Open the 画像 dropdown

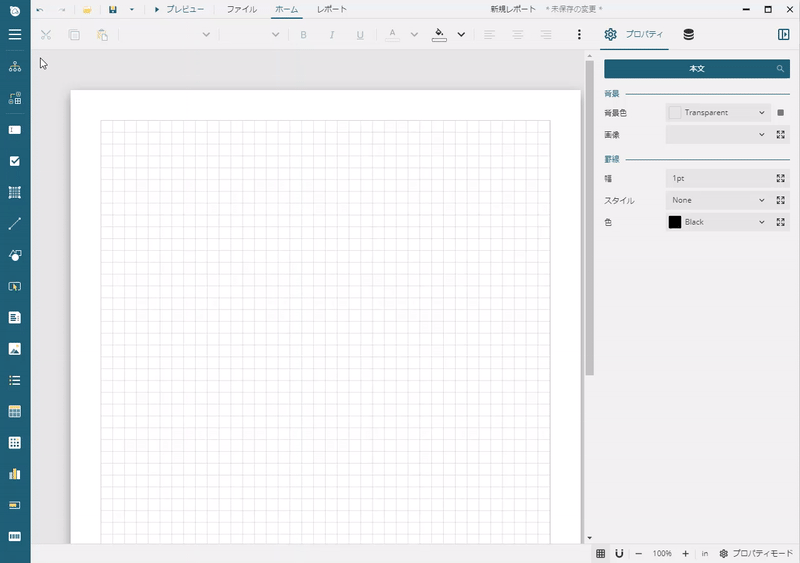718,134
